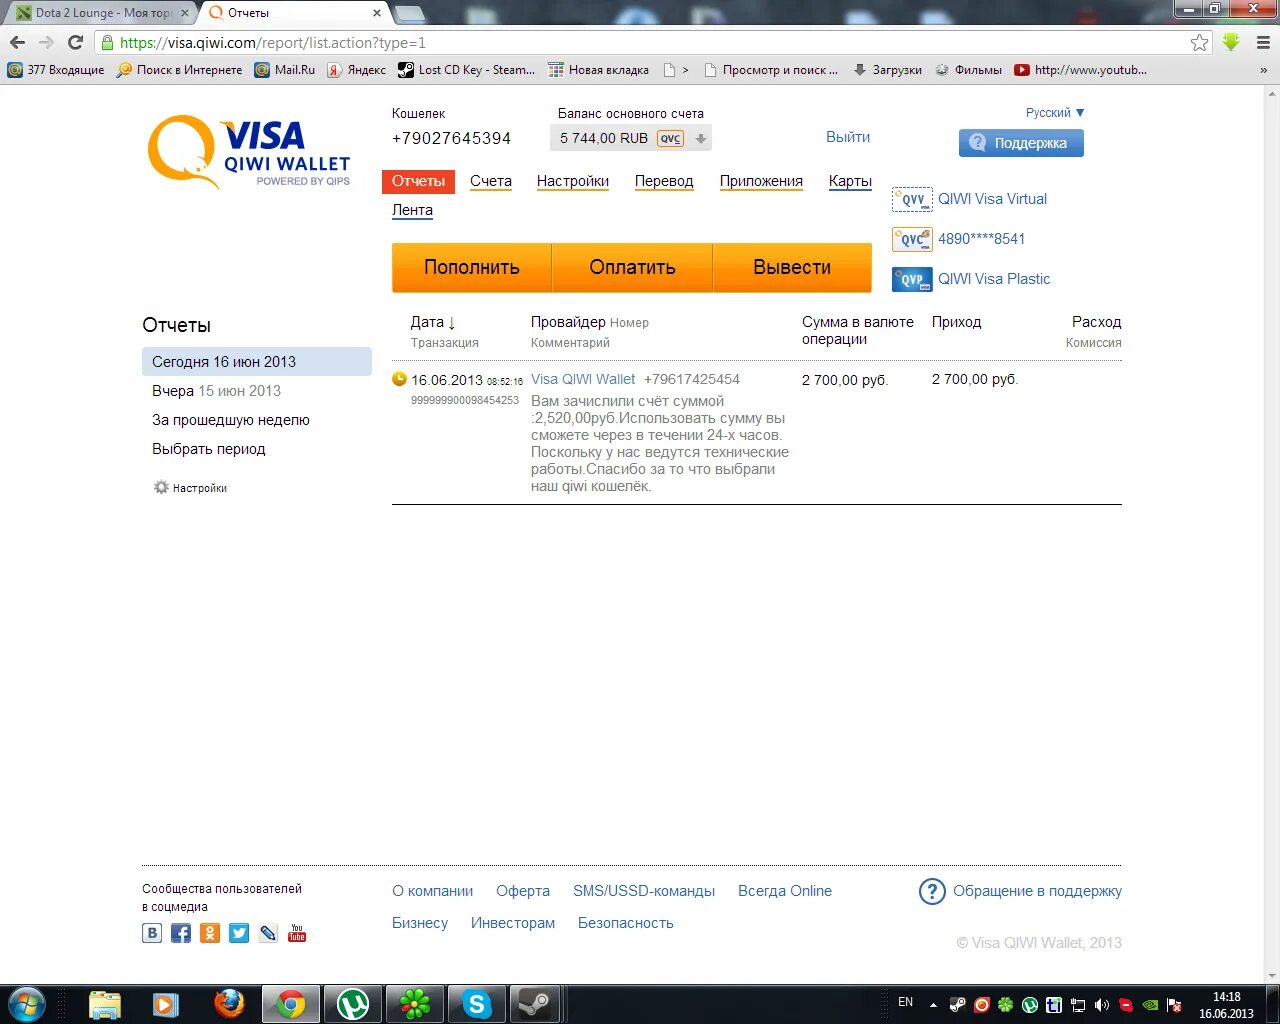Open the QIWI Visa Virtual card icon
This screenshot has width=1280, height=1024.
coord(911,199)
